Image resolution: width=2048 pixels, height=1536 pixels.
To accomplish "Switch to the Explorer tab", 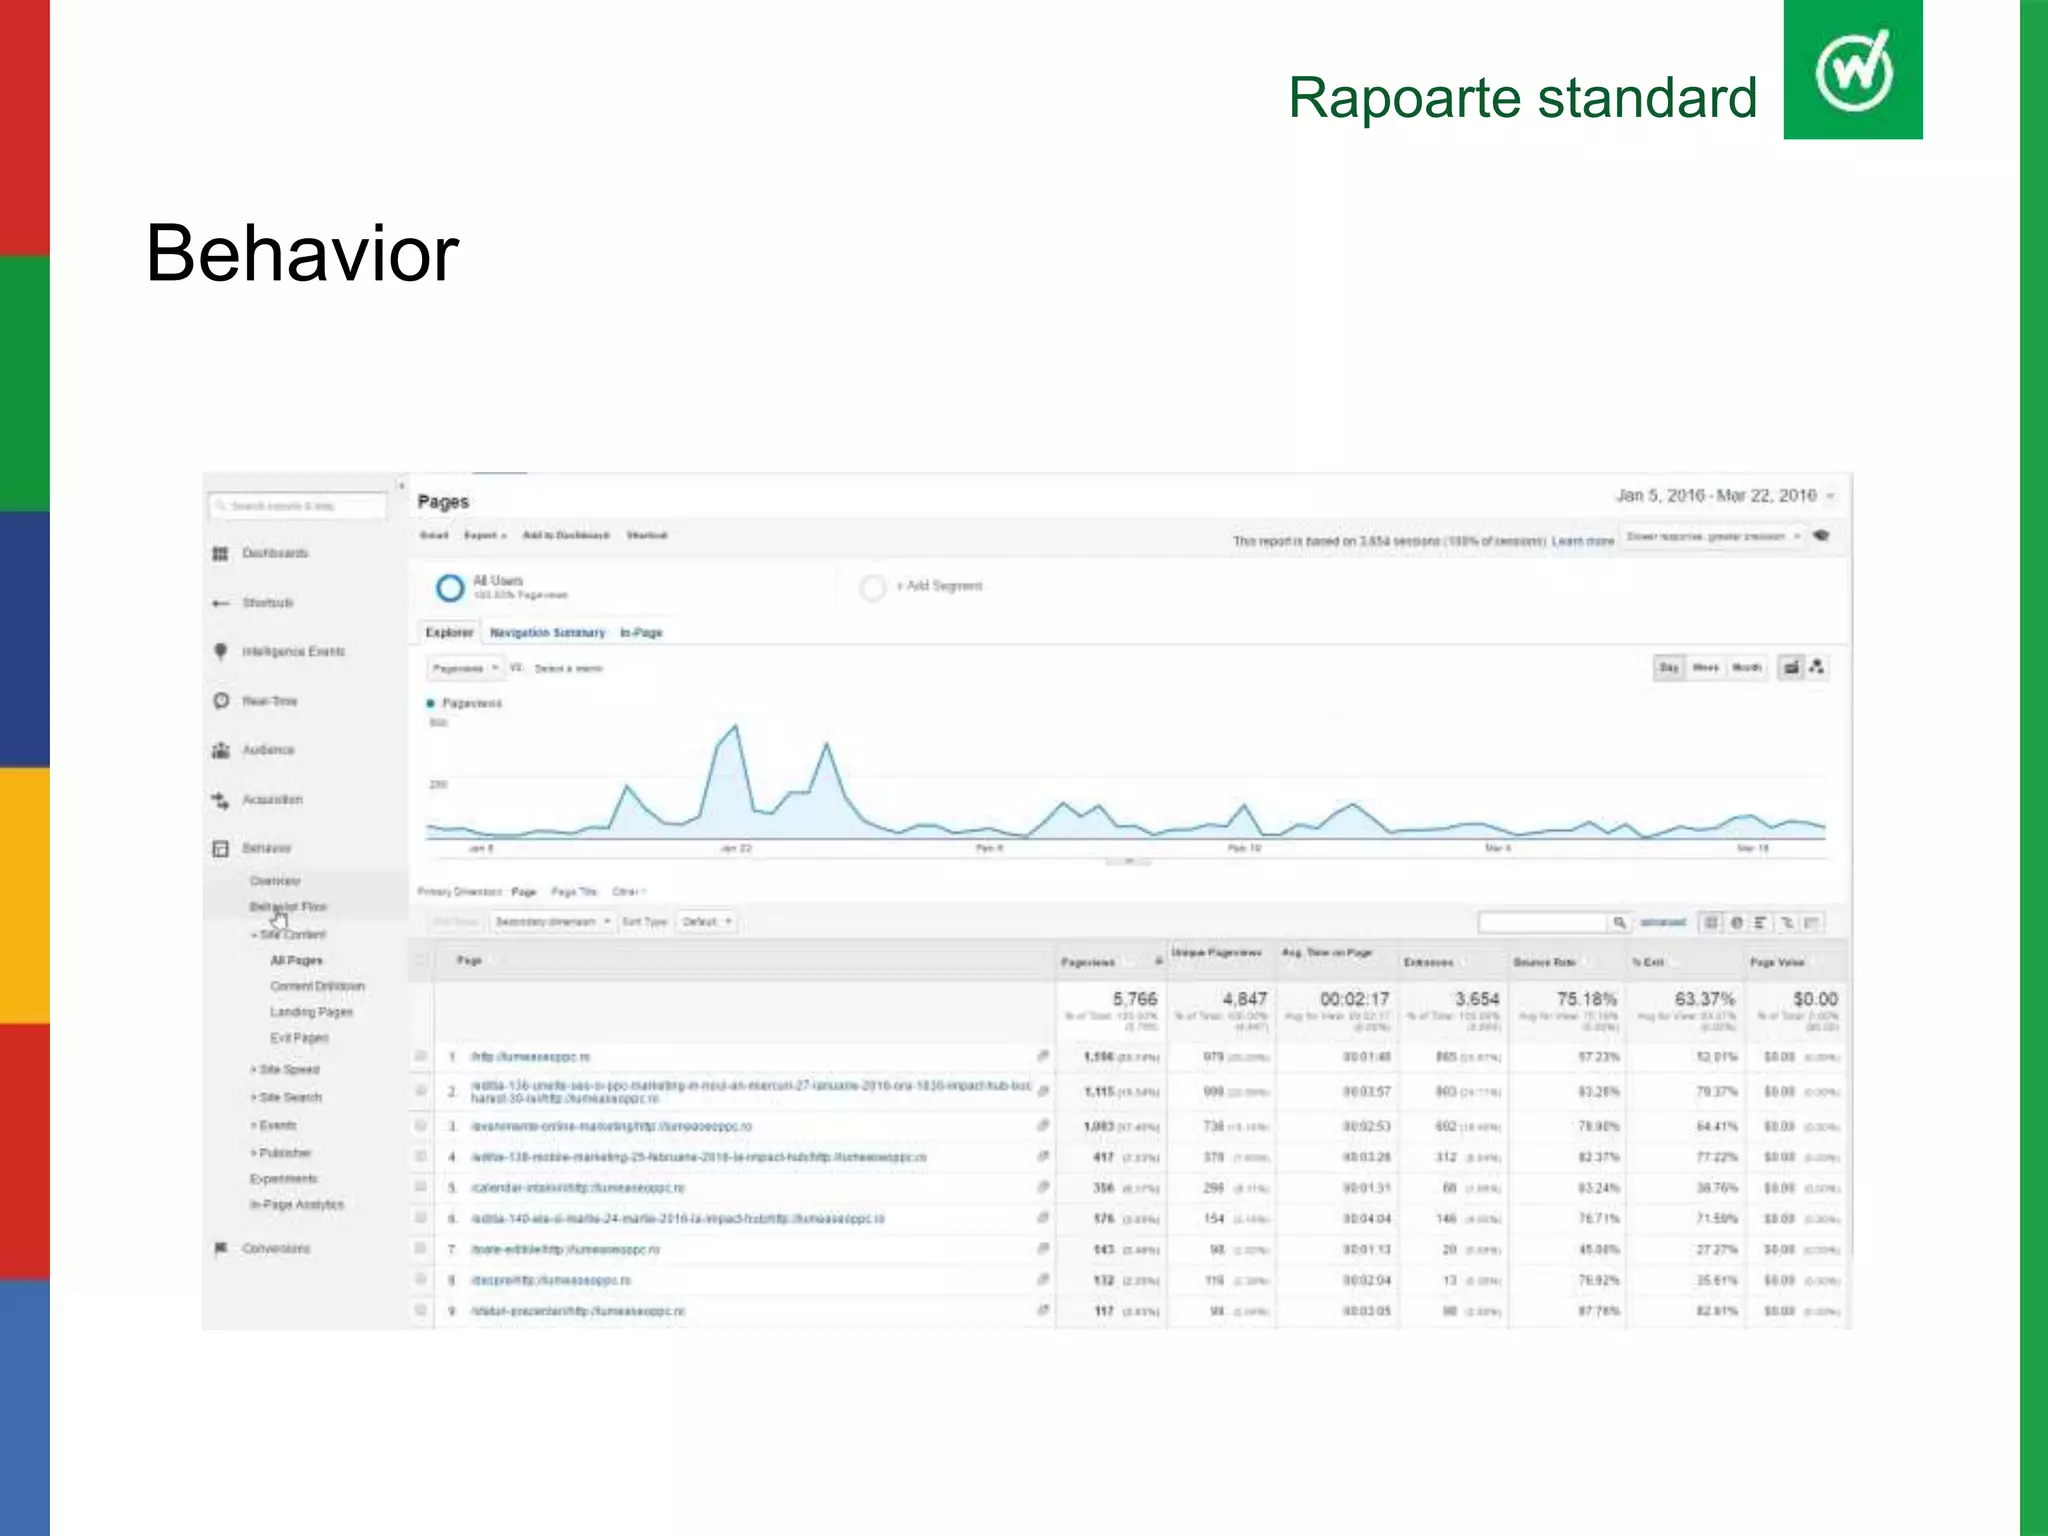I will (x=449, y=632).
